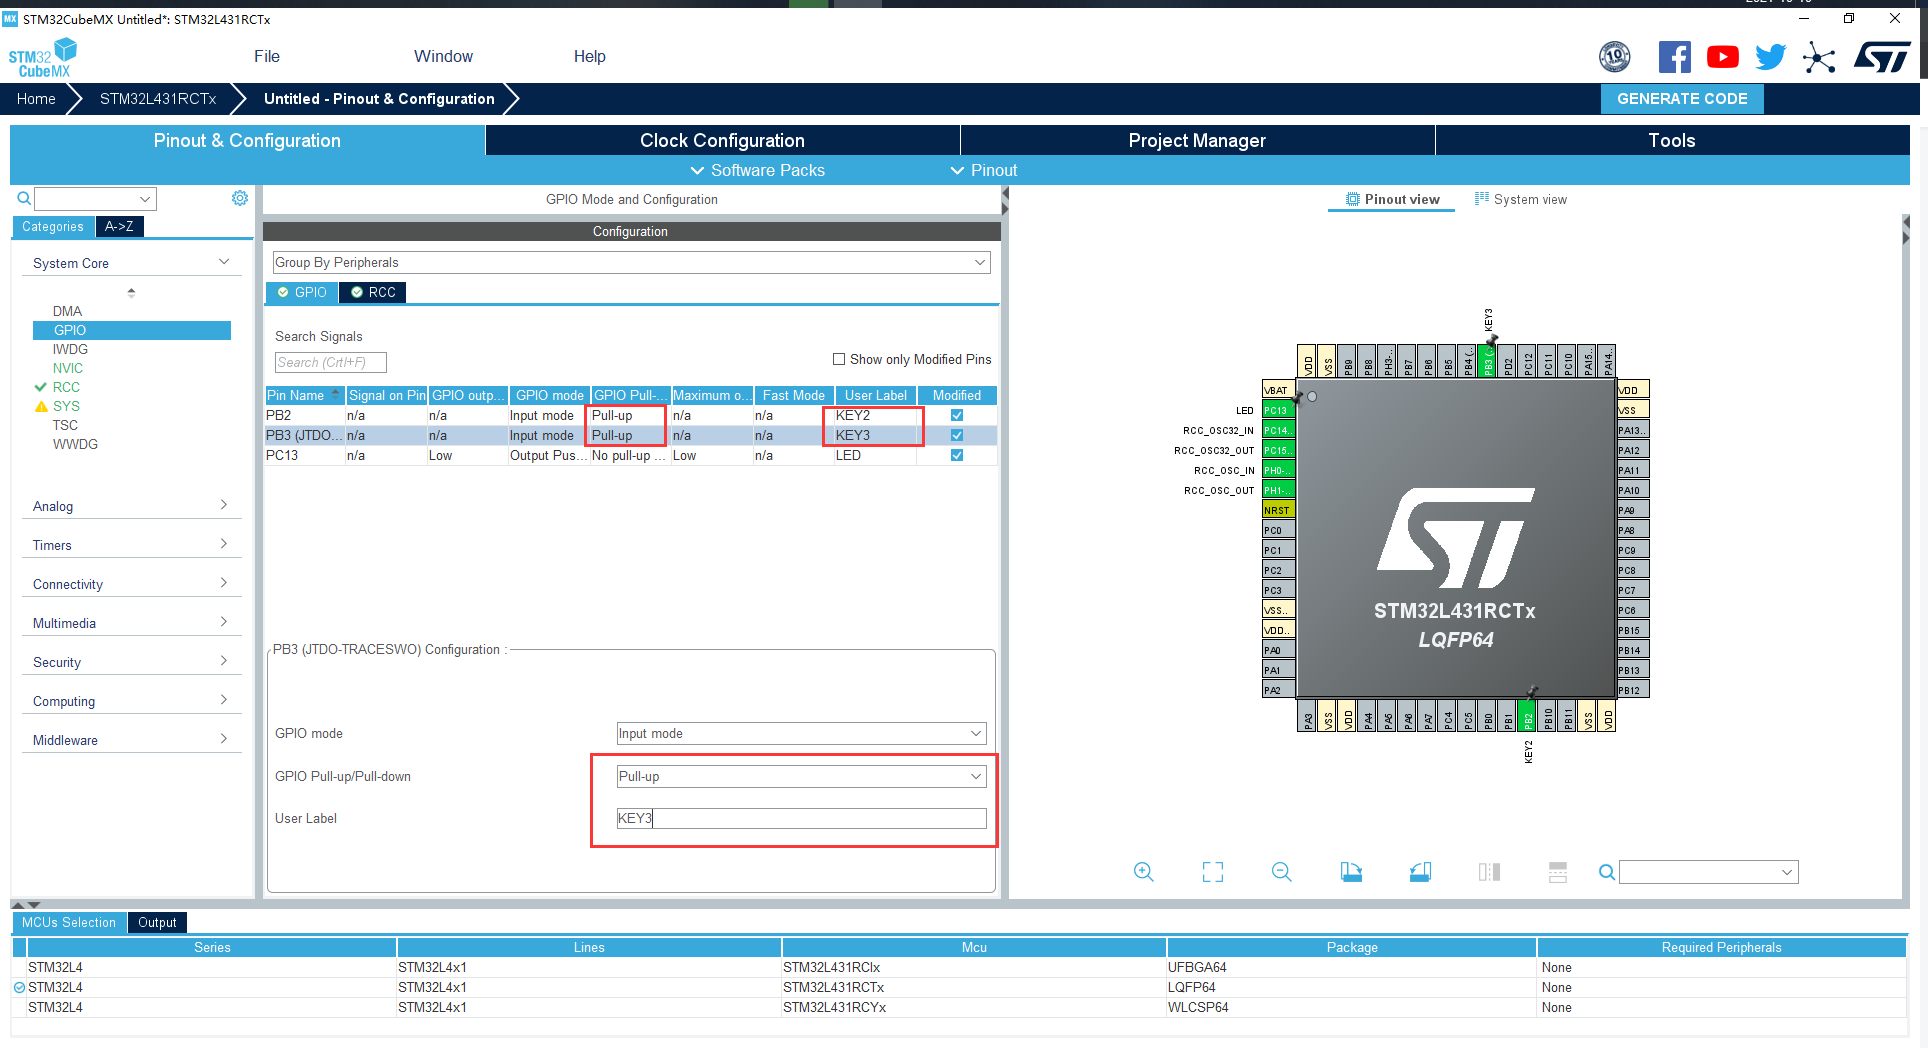This screenshot has height=1048, width=1928.
Task: Switch to Tools tab
Action: click(1672, 140)
